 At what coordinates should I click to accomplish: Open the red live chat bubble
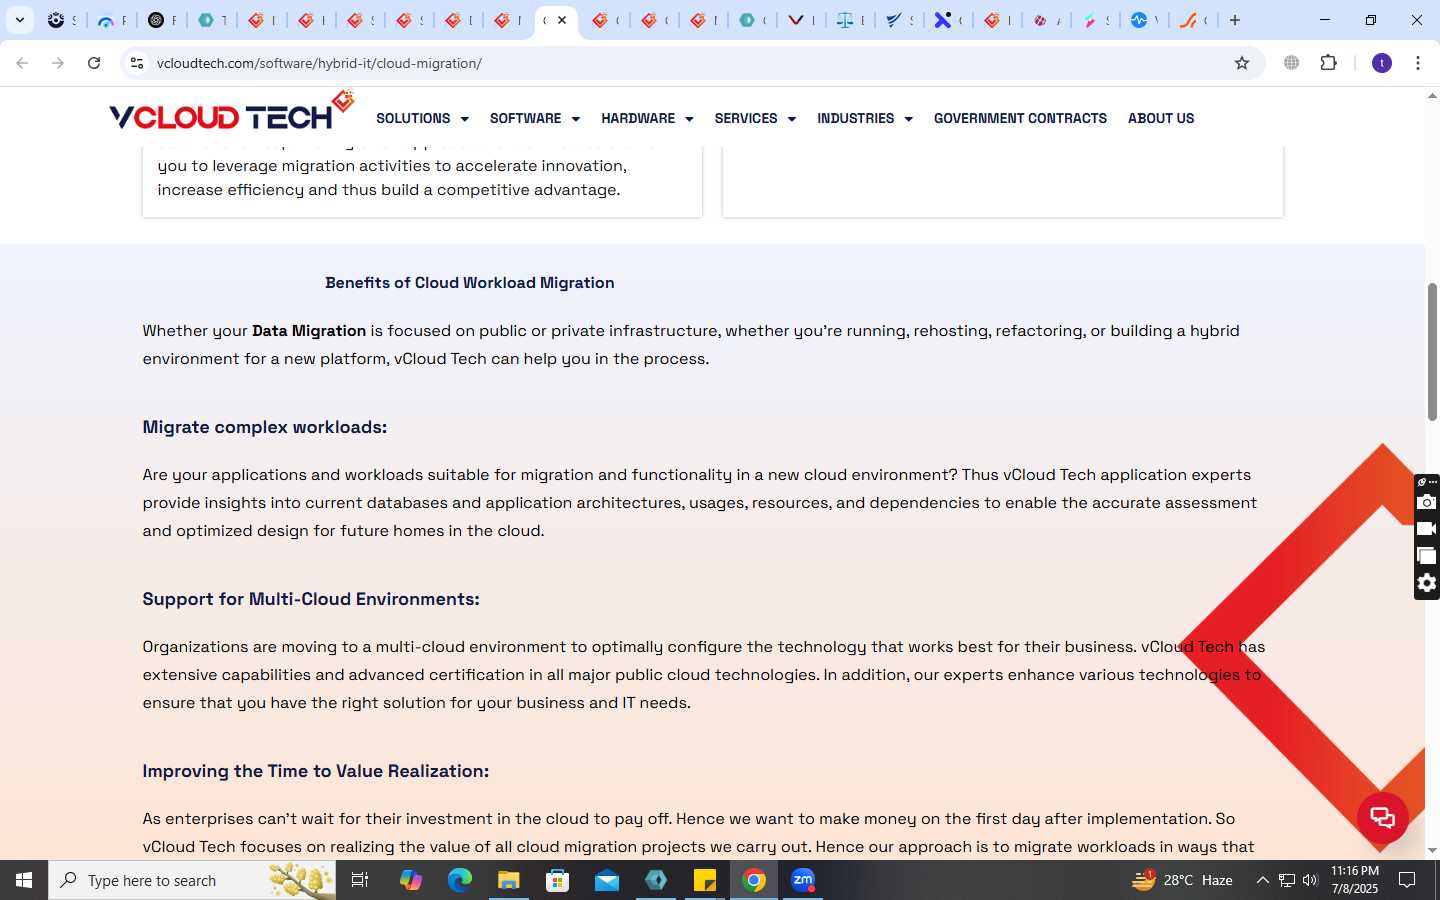pyautogui.click(x=1383, y=817)
